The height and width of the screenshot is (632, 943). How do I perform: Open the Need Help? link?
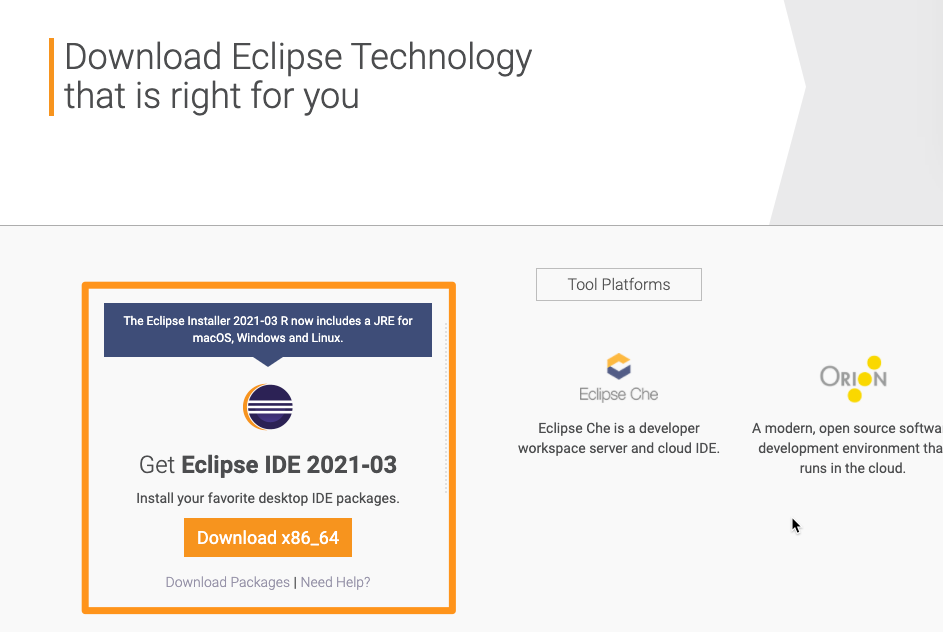(x=336, y=582)
